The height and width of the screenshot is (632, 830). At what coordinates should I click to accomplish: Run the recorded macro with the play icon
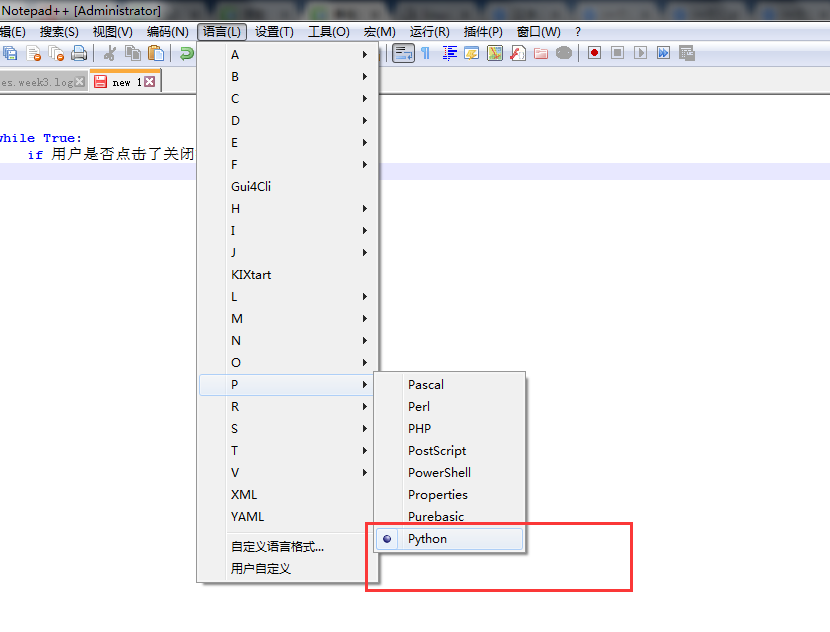click(640, 54)
